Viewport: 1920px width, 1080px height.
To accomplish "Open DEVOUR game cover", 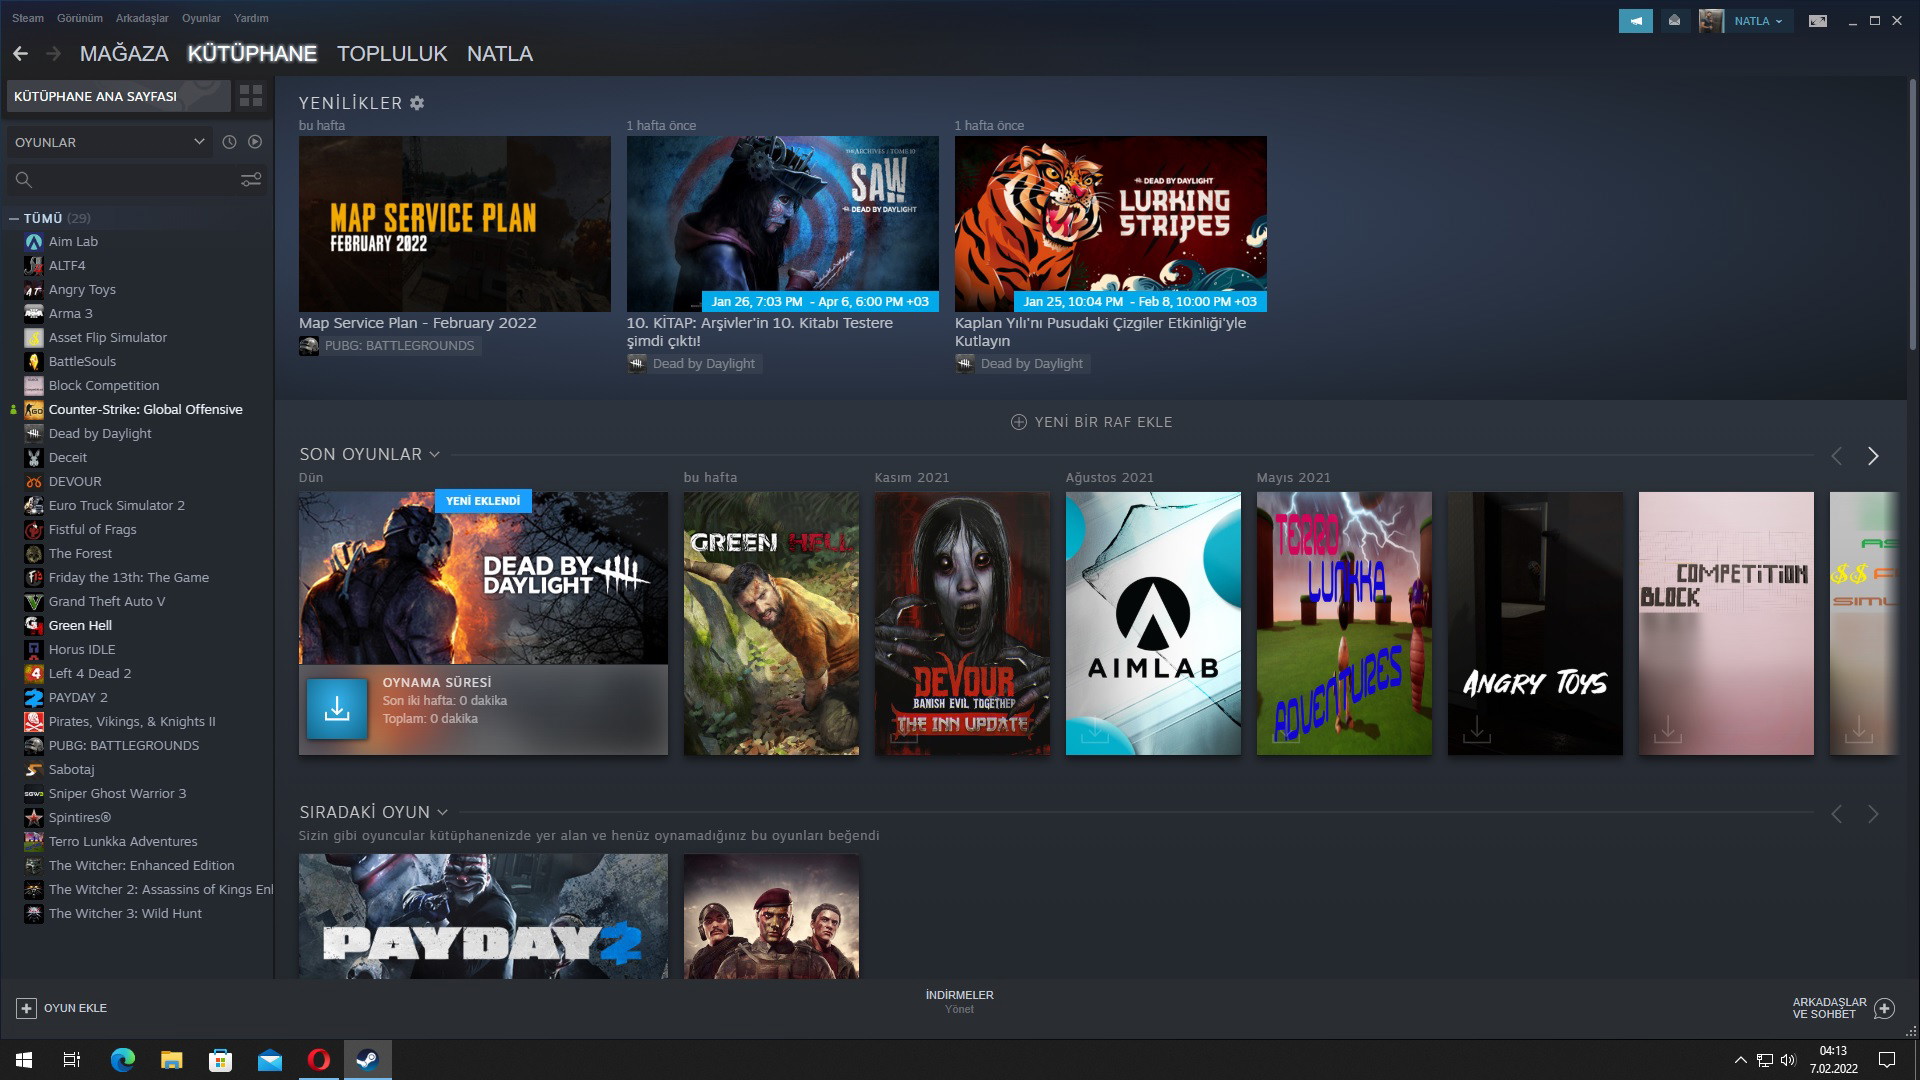I will click(x=962, y=623).
